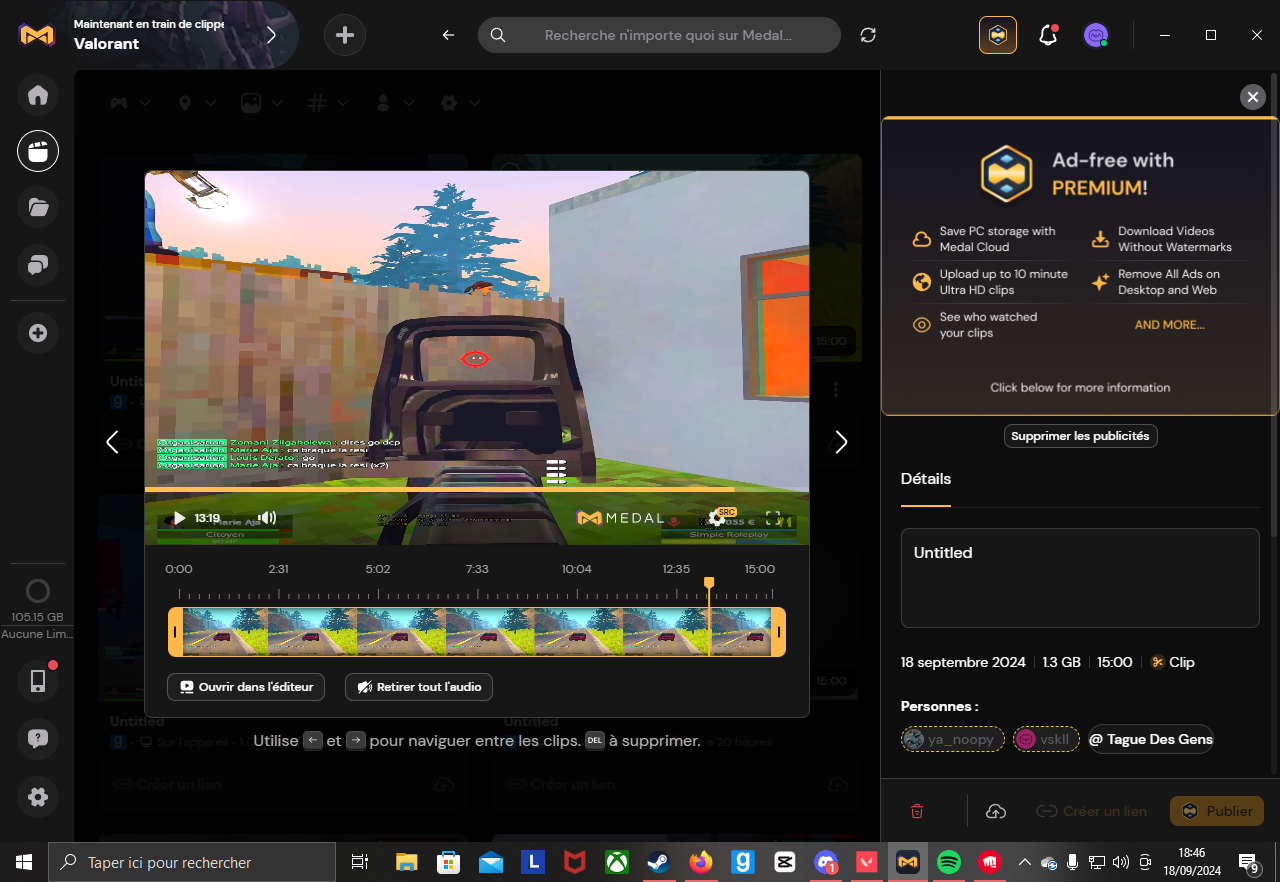1280x882 pixels.
Task: Open the game controller filter dropdown
Action: 130,102
